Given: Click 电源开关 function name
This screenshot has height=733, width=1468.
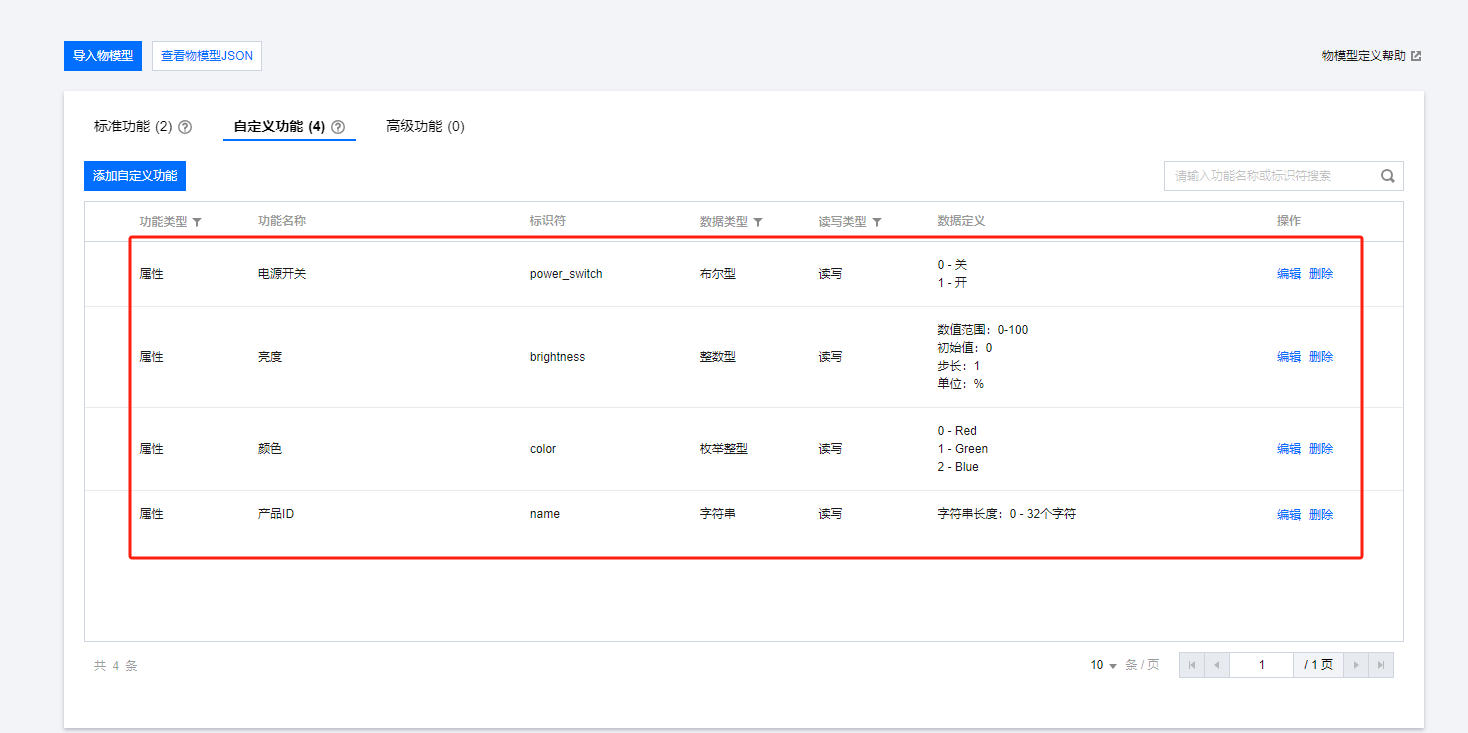Looking at the screenshot, I should pos(282,274).
